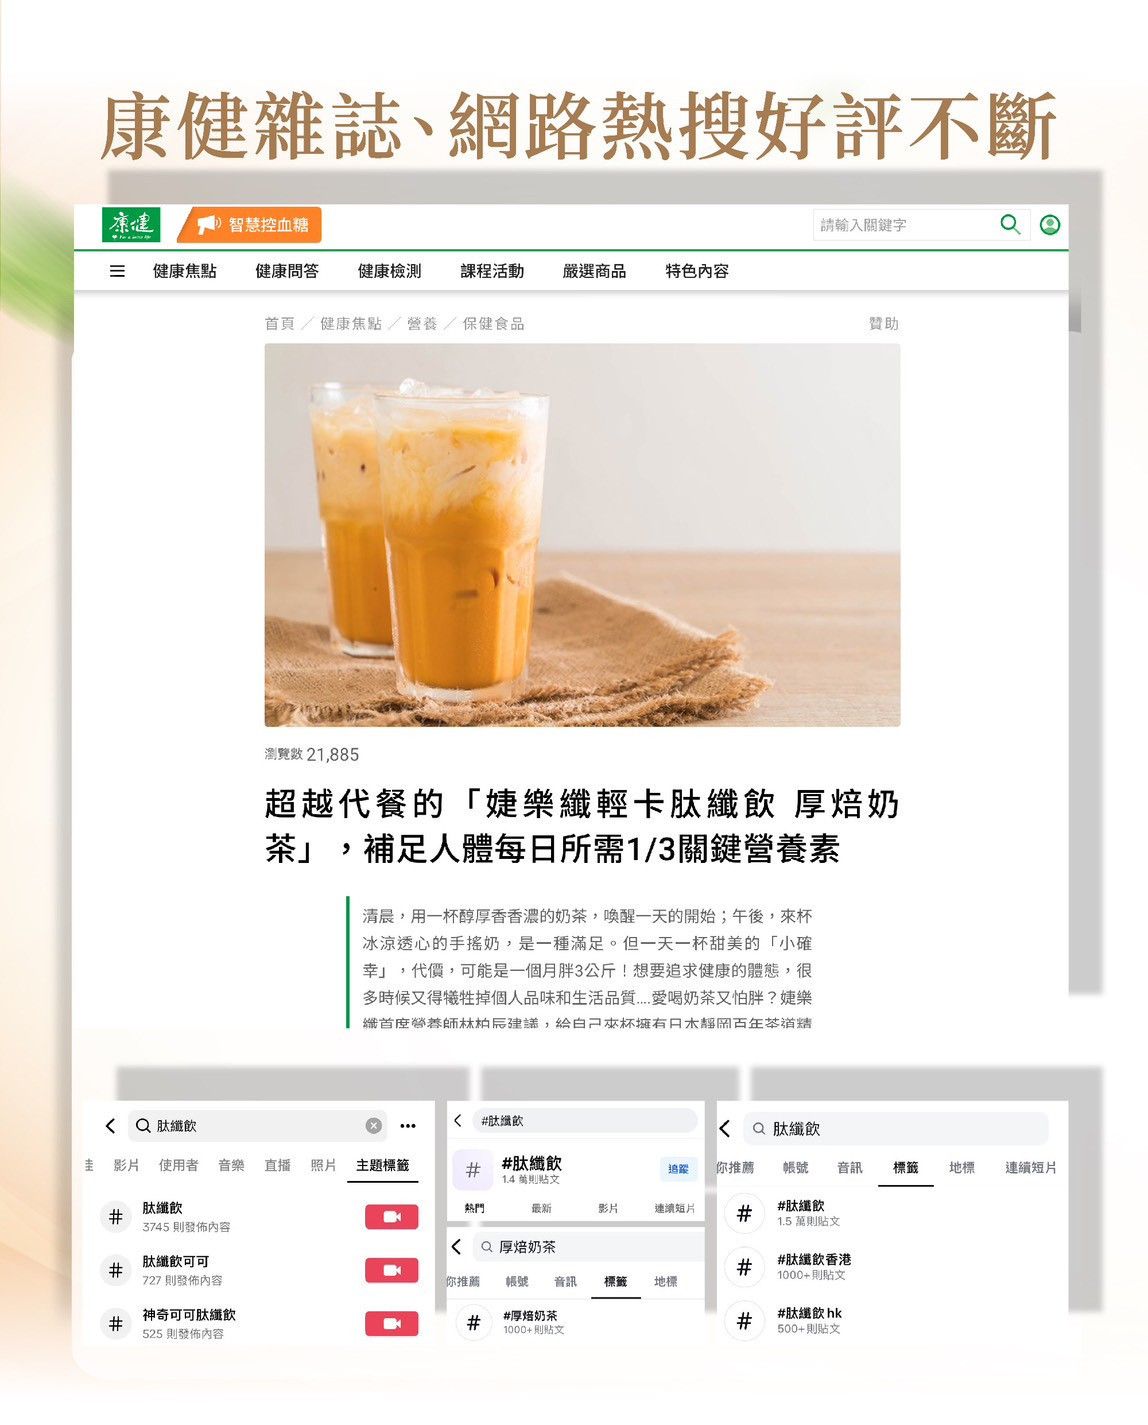Open the hamburger menu icon

point(117,271)
